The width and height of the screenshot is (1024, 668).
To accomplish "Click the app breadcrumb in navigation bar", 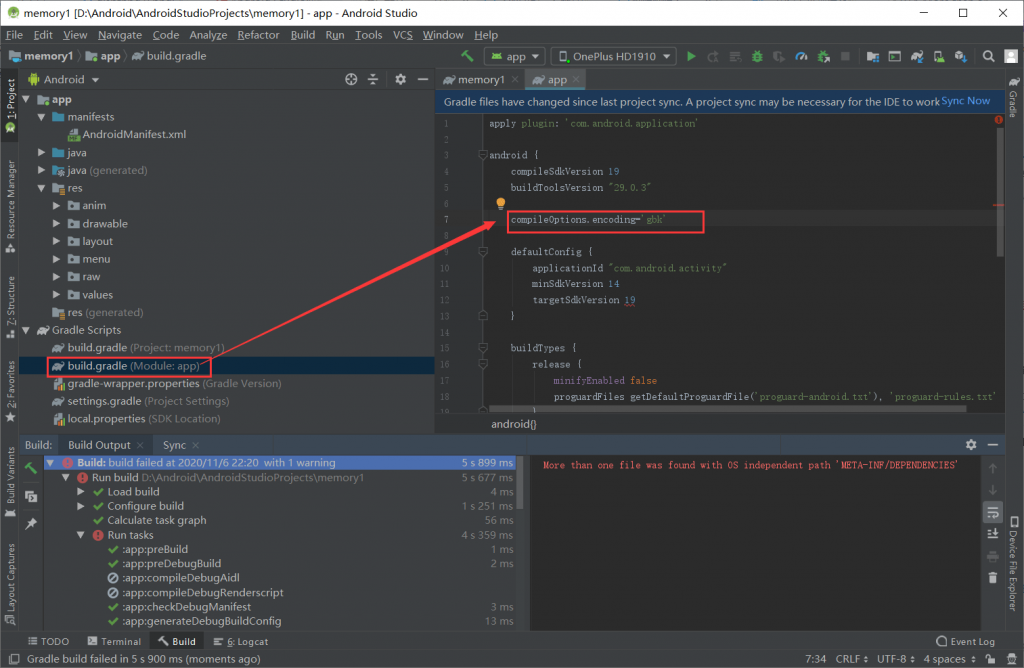I will coord(103,57).
